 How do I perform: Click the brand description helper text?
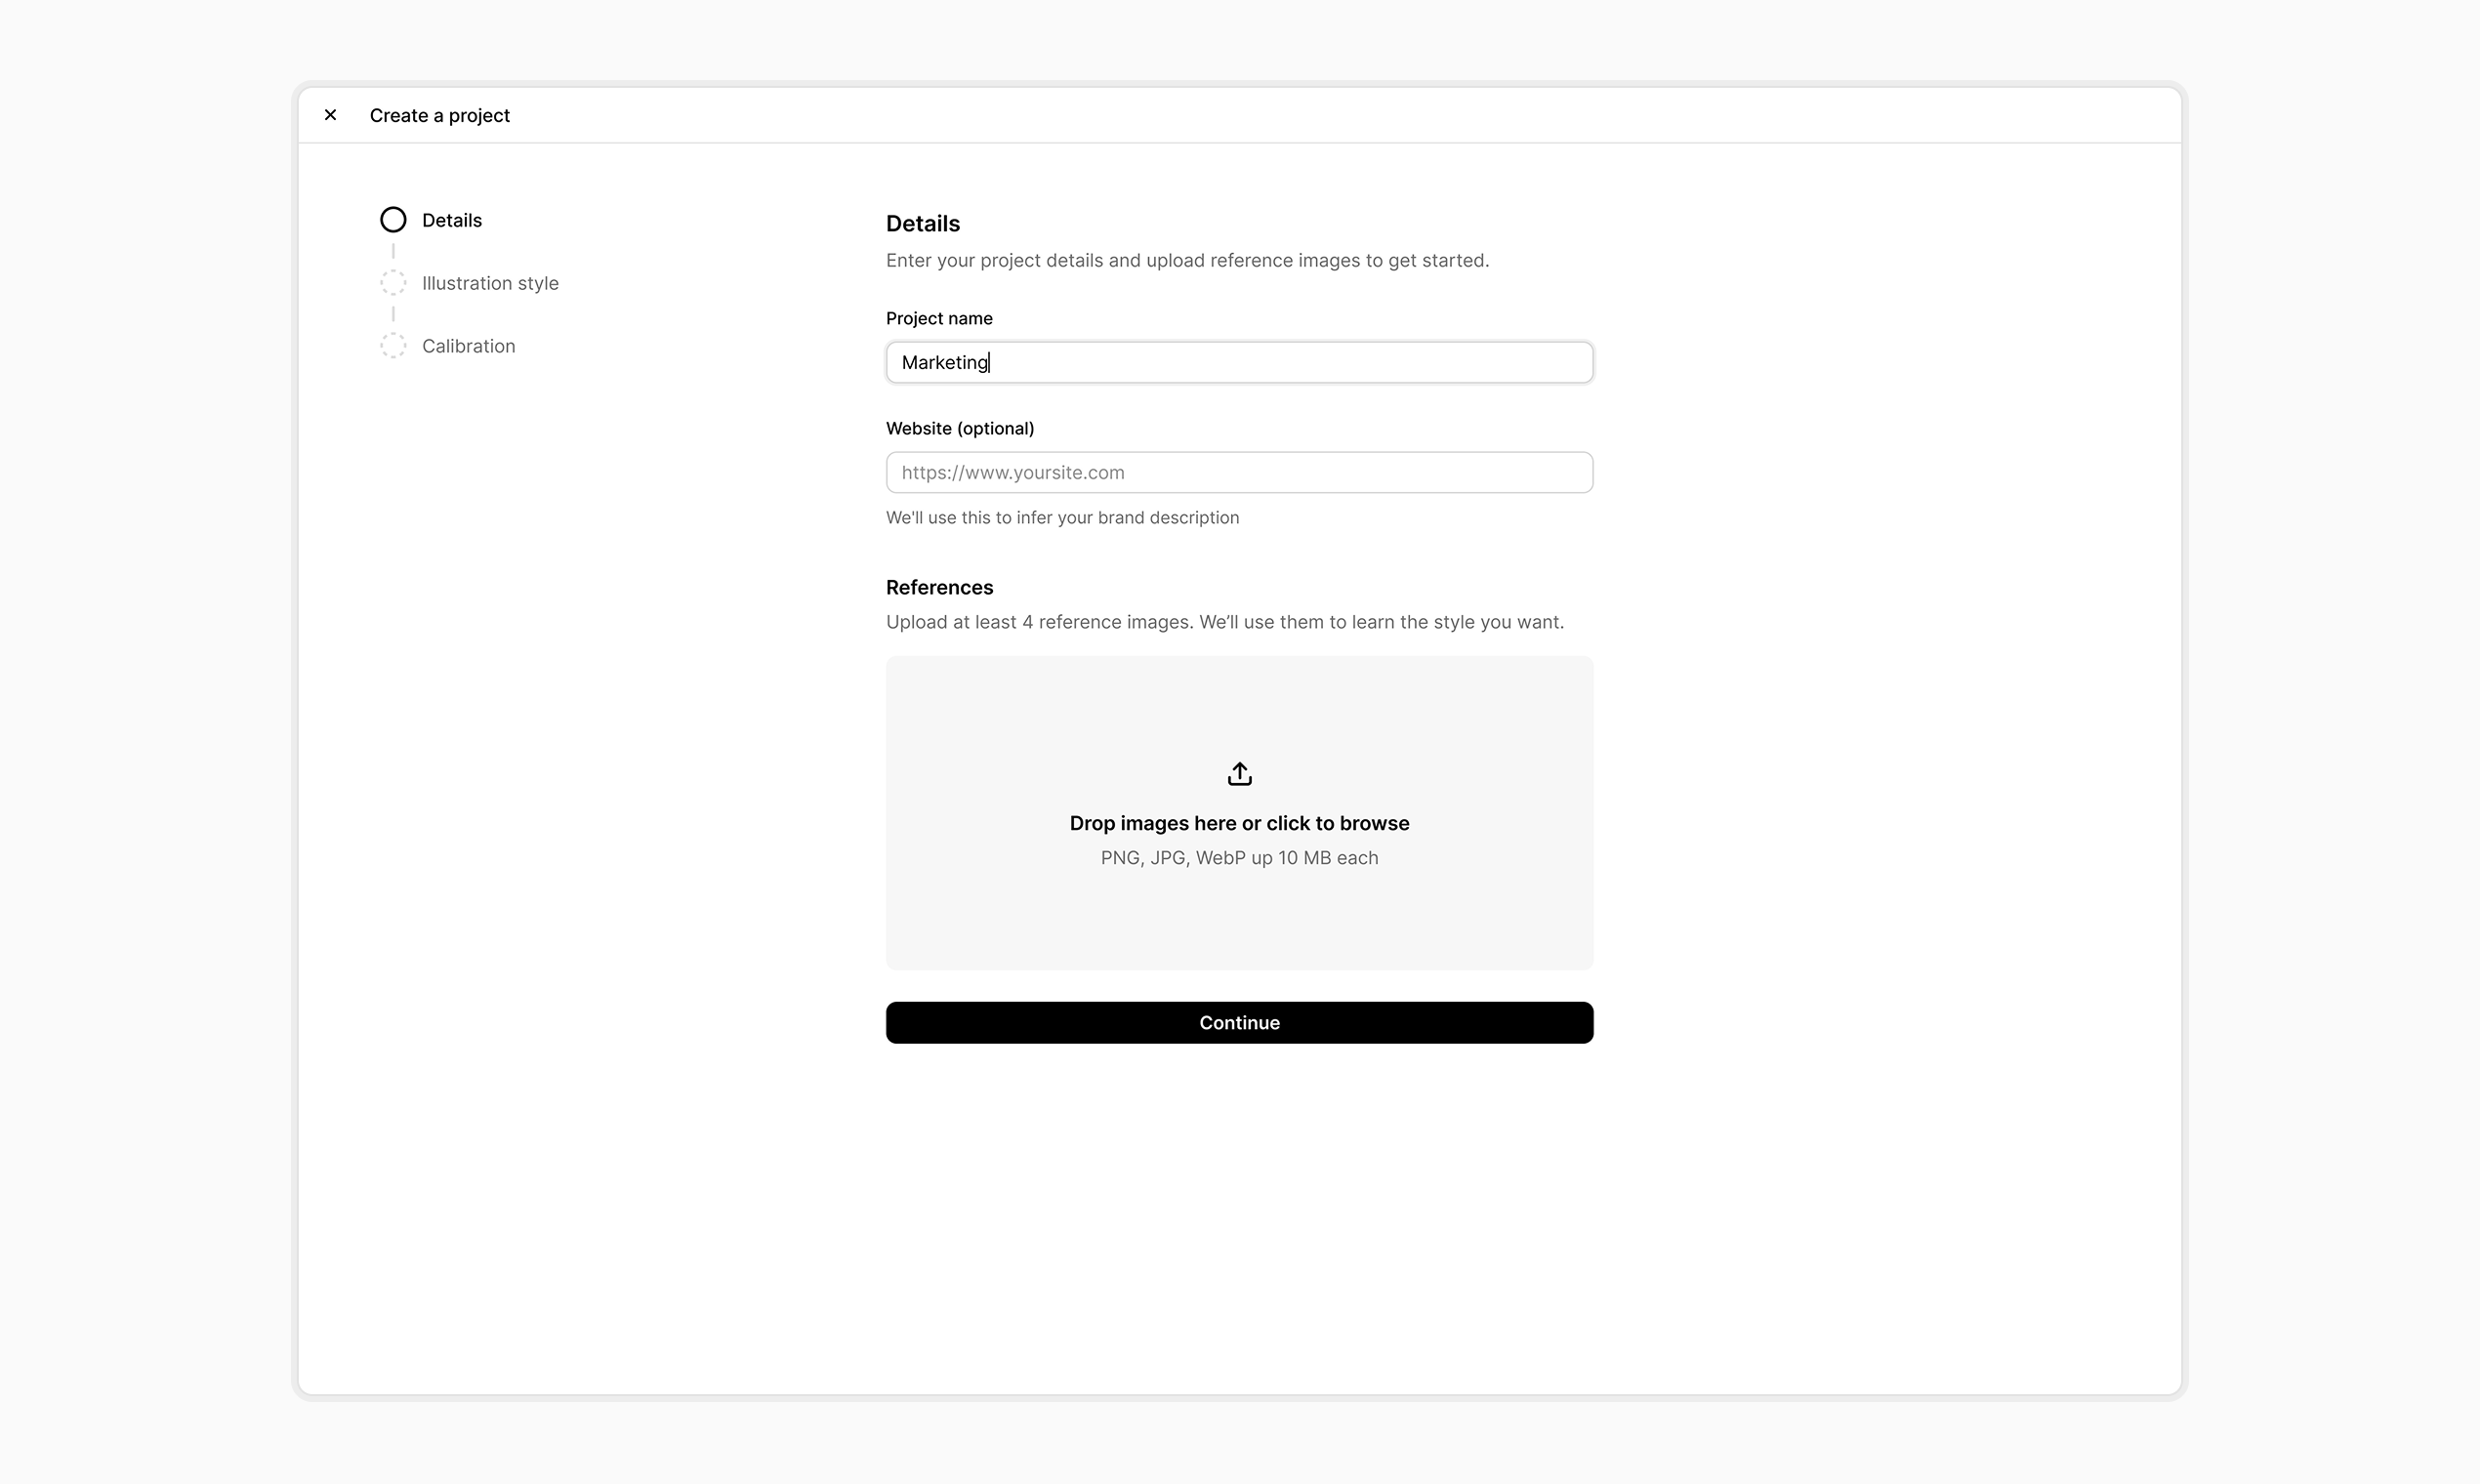[x=1062, y=517]
